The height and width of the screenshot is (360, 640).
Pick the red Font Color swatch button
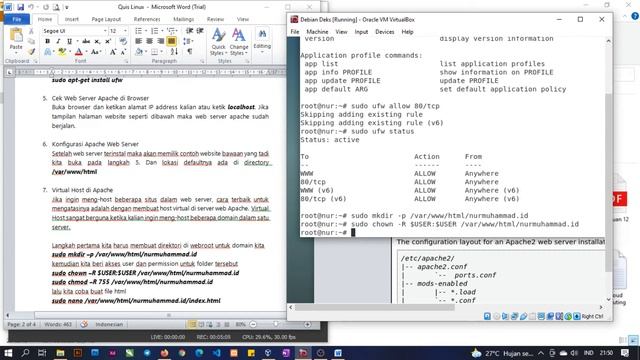tap(79, 52)
